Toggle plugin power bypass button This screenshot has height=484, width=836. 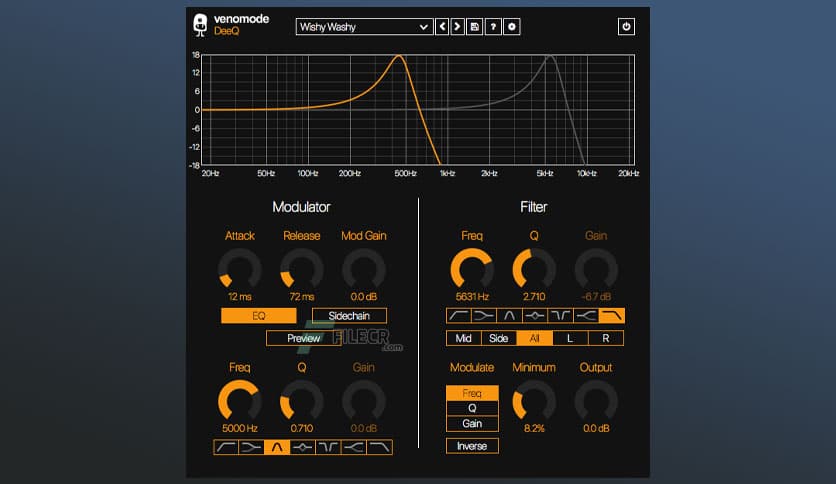(x=626, y=27)
